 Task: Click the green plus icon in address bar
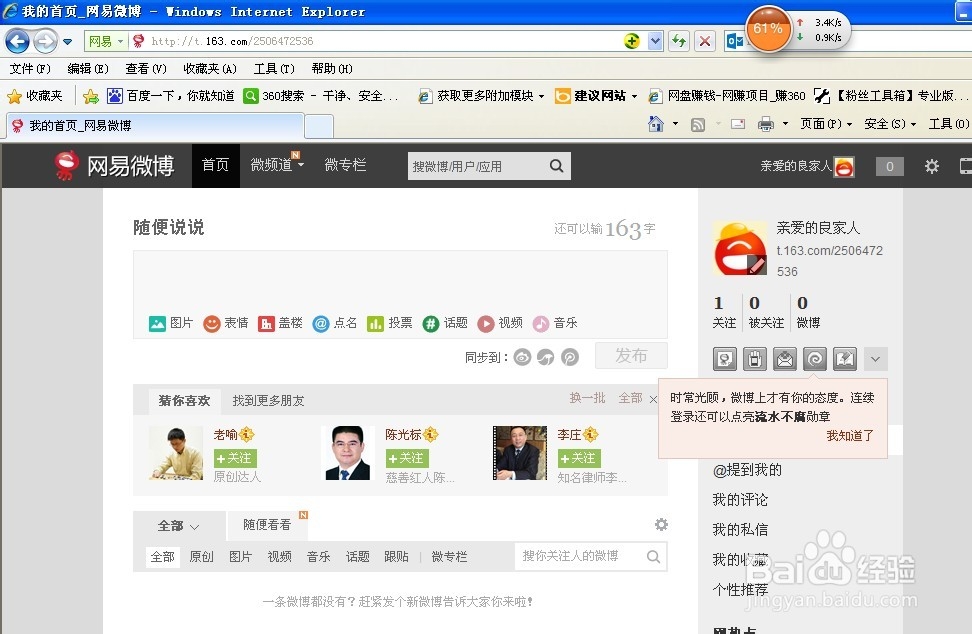click(632, 41)
